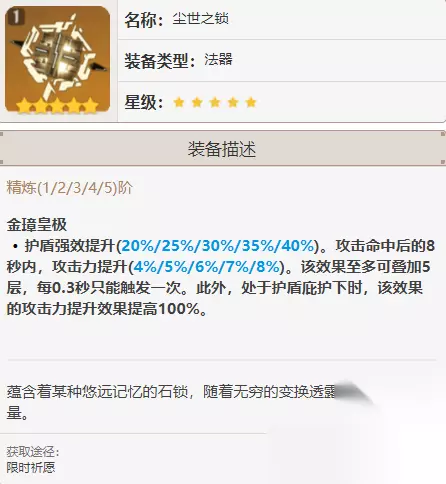Click the fourth star in 星级 rating
The image size is (446, 484).
click(x=233, y=102)
